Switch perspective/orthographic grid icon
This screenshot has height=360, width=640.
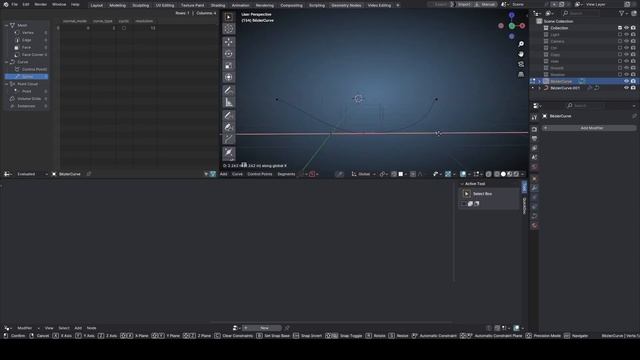point(521,74)
